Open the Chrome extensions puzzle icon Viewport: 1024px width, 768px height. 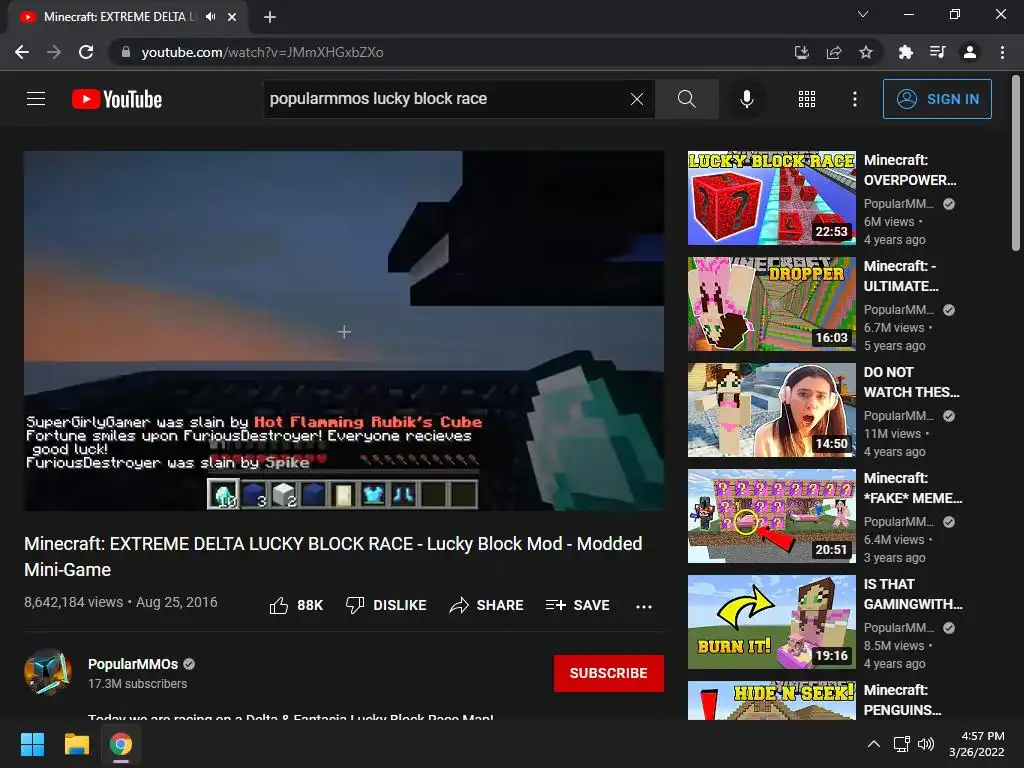point(905,52)
